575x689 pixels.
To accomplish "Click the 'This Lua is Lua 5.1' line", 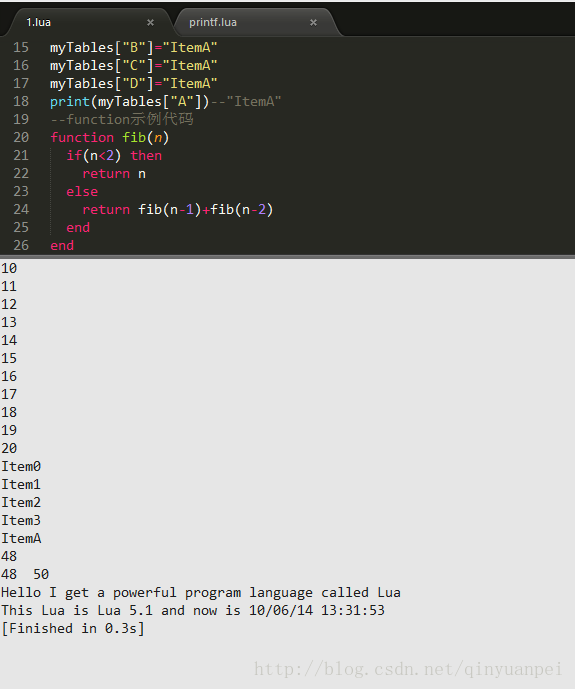I will 193,611.
